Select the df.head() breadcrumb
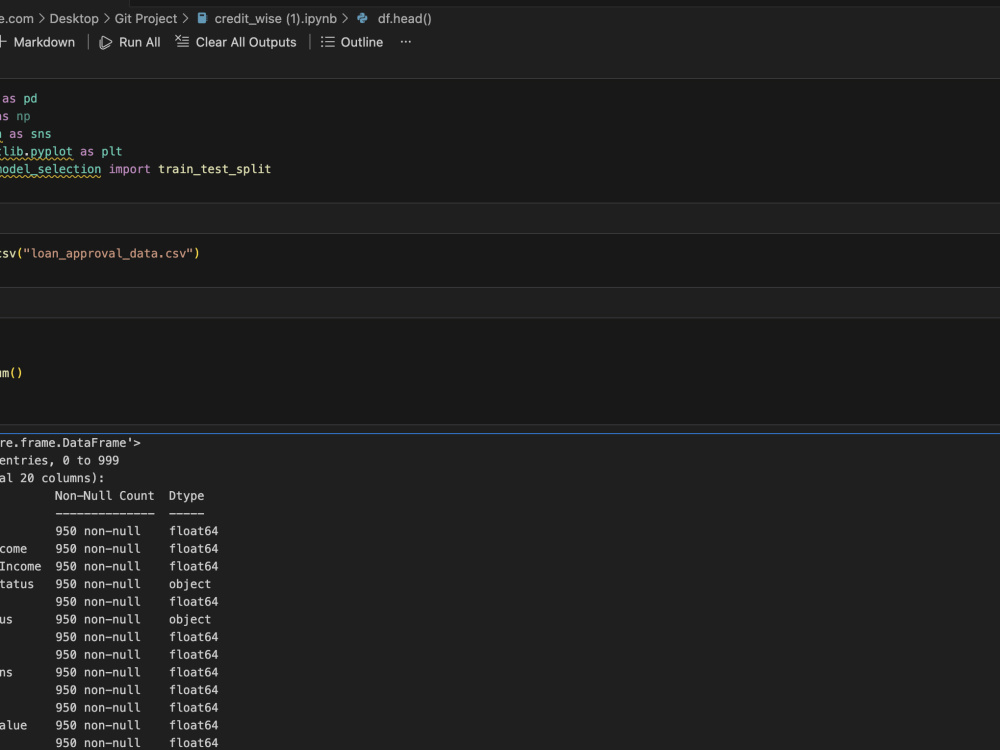1000x750 pixels. 404,18
